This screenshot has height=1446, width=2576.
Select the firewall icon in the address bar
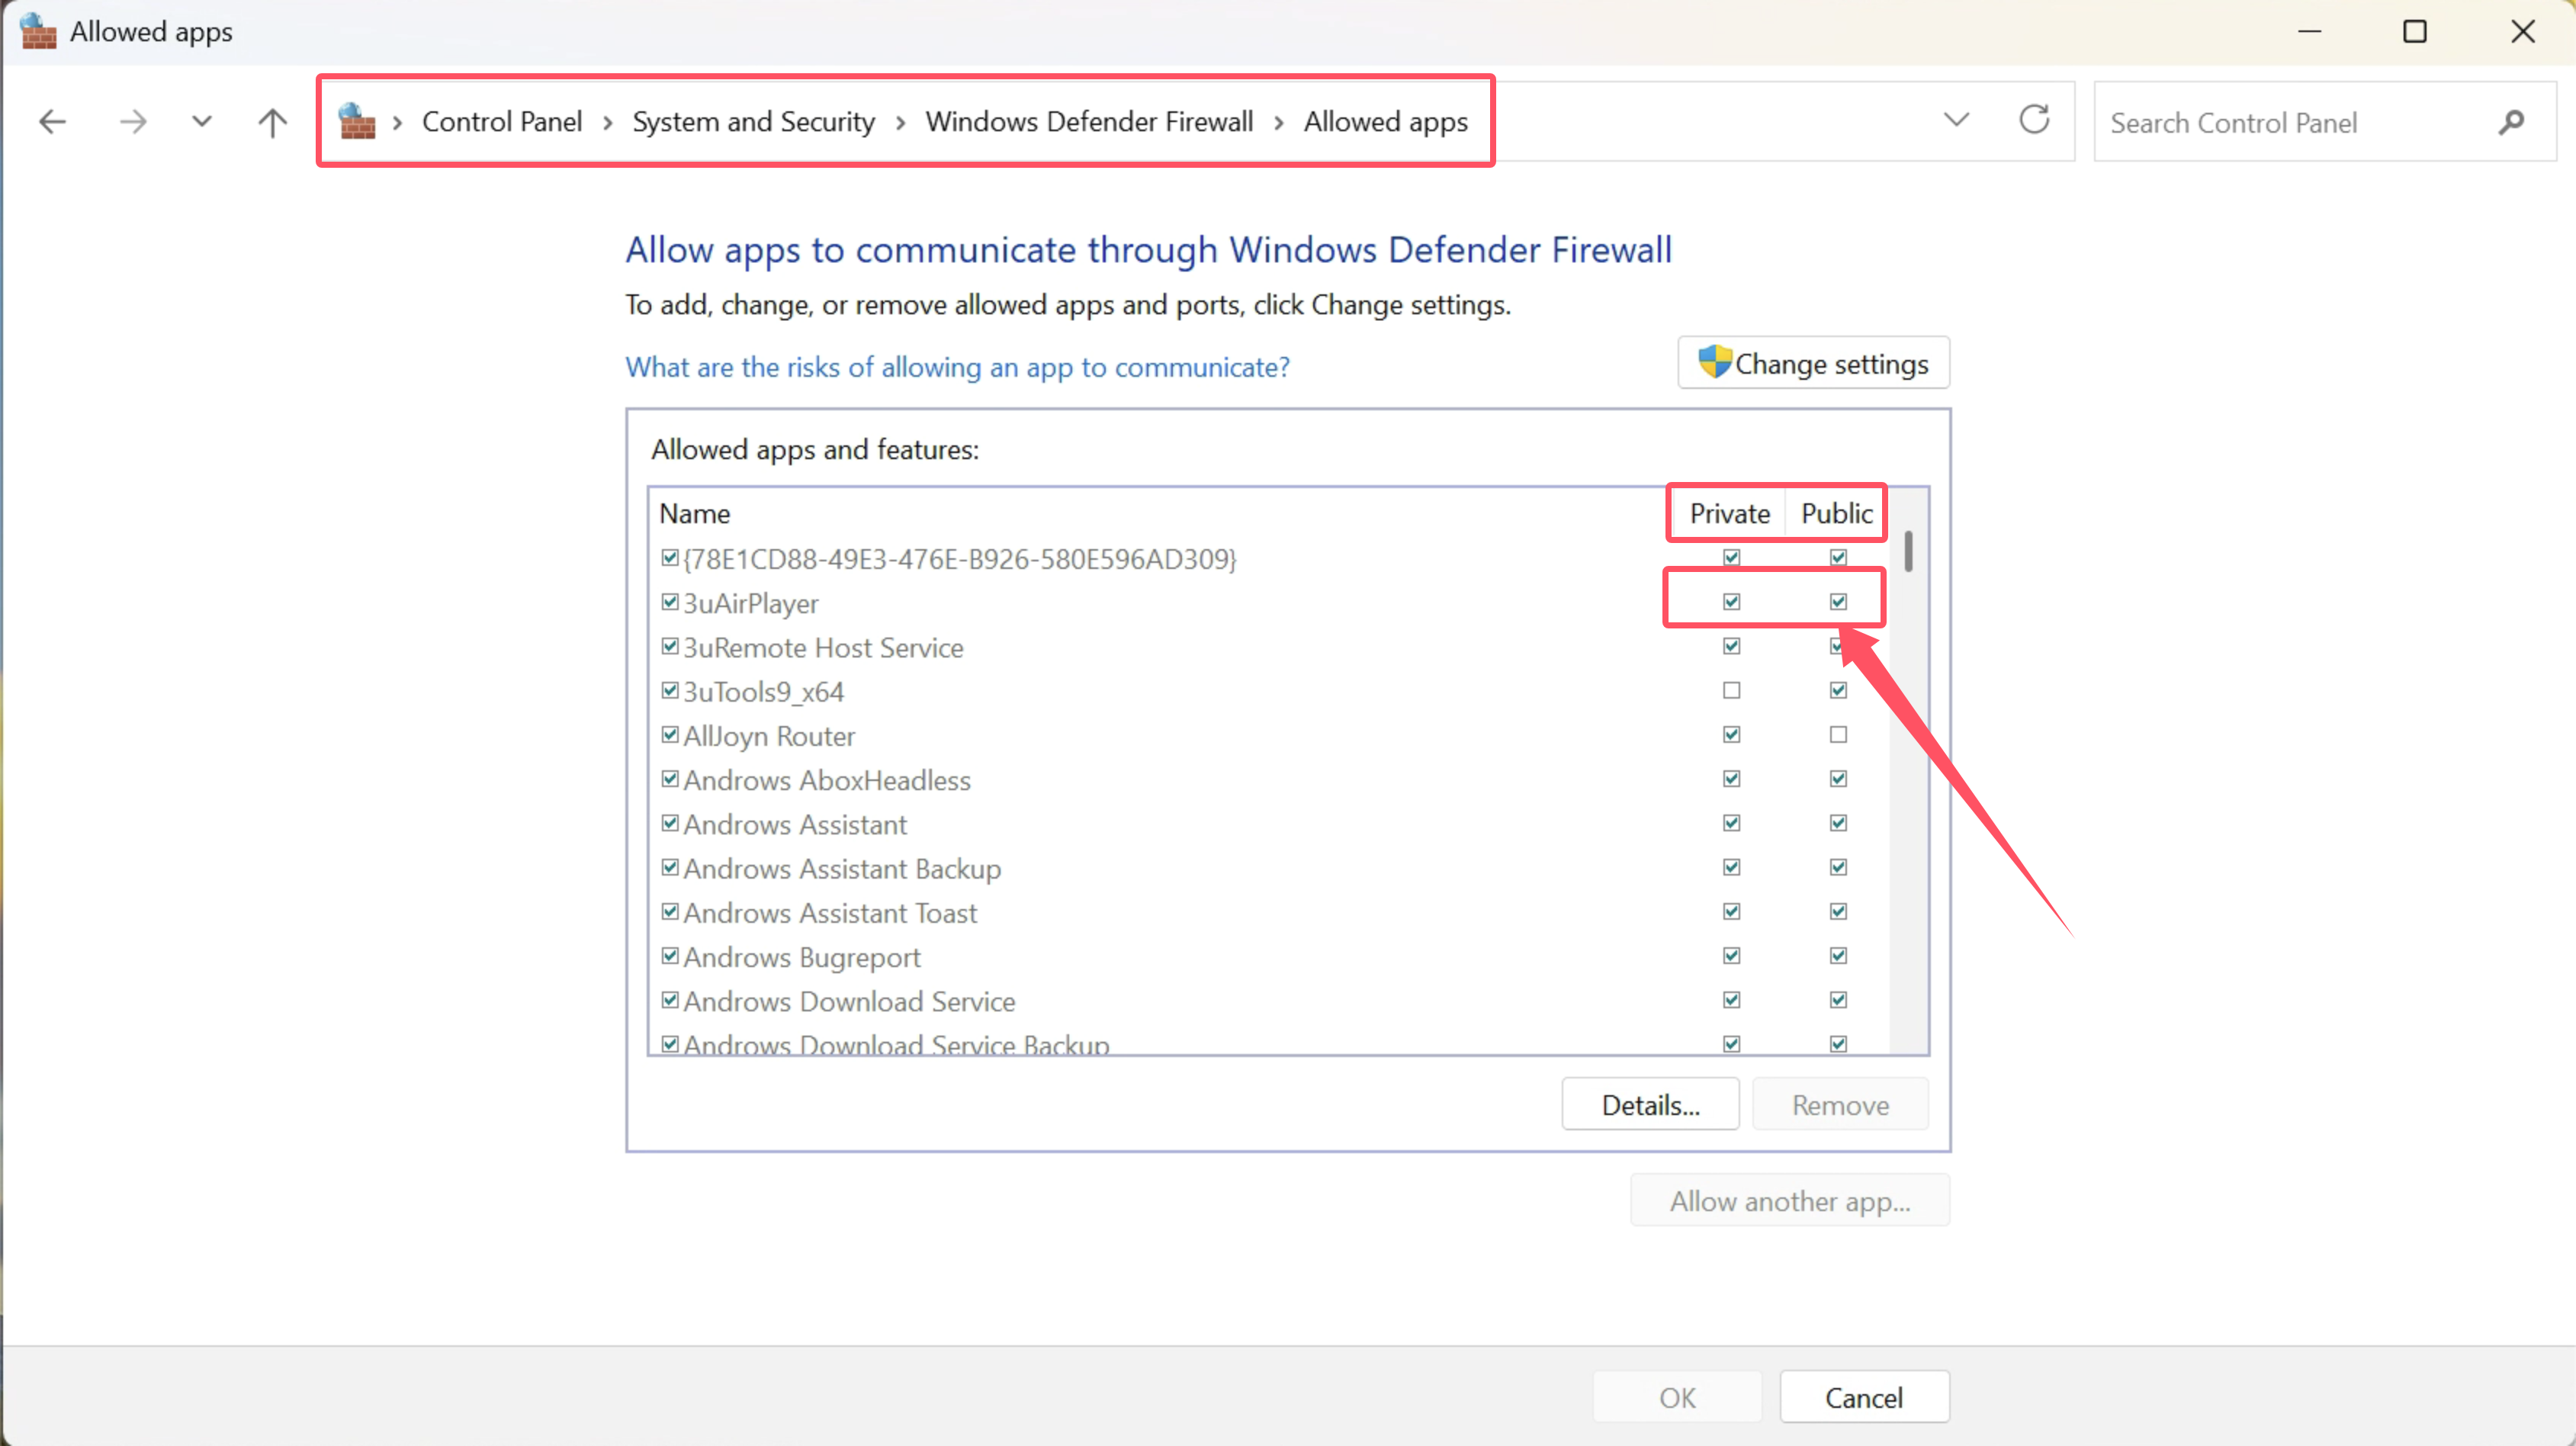click(x=357, y=121)
